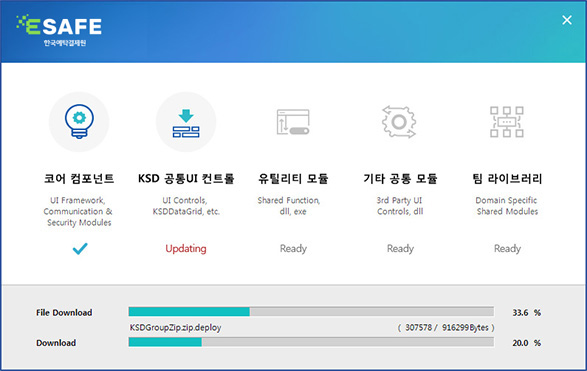587x371 pixels.
Task: Click the KSD common UI download icon
Action: pyautogui.click(x=186, y=123)
